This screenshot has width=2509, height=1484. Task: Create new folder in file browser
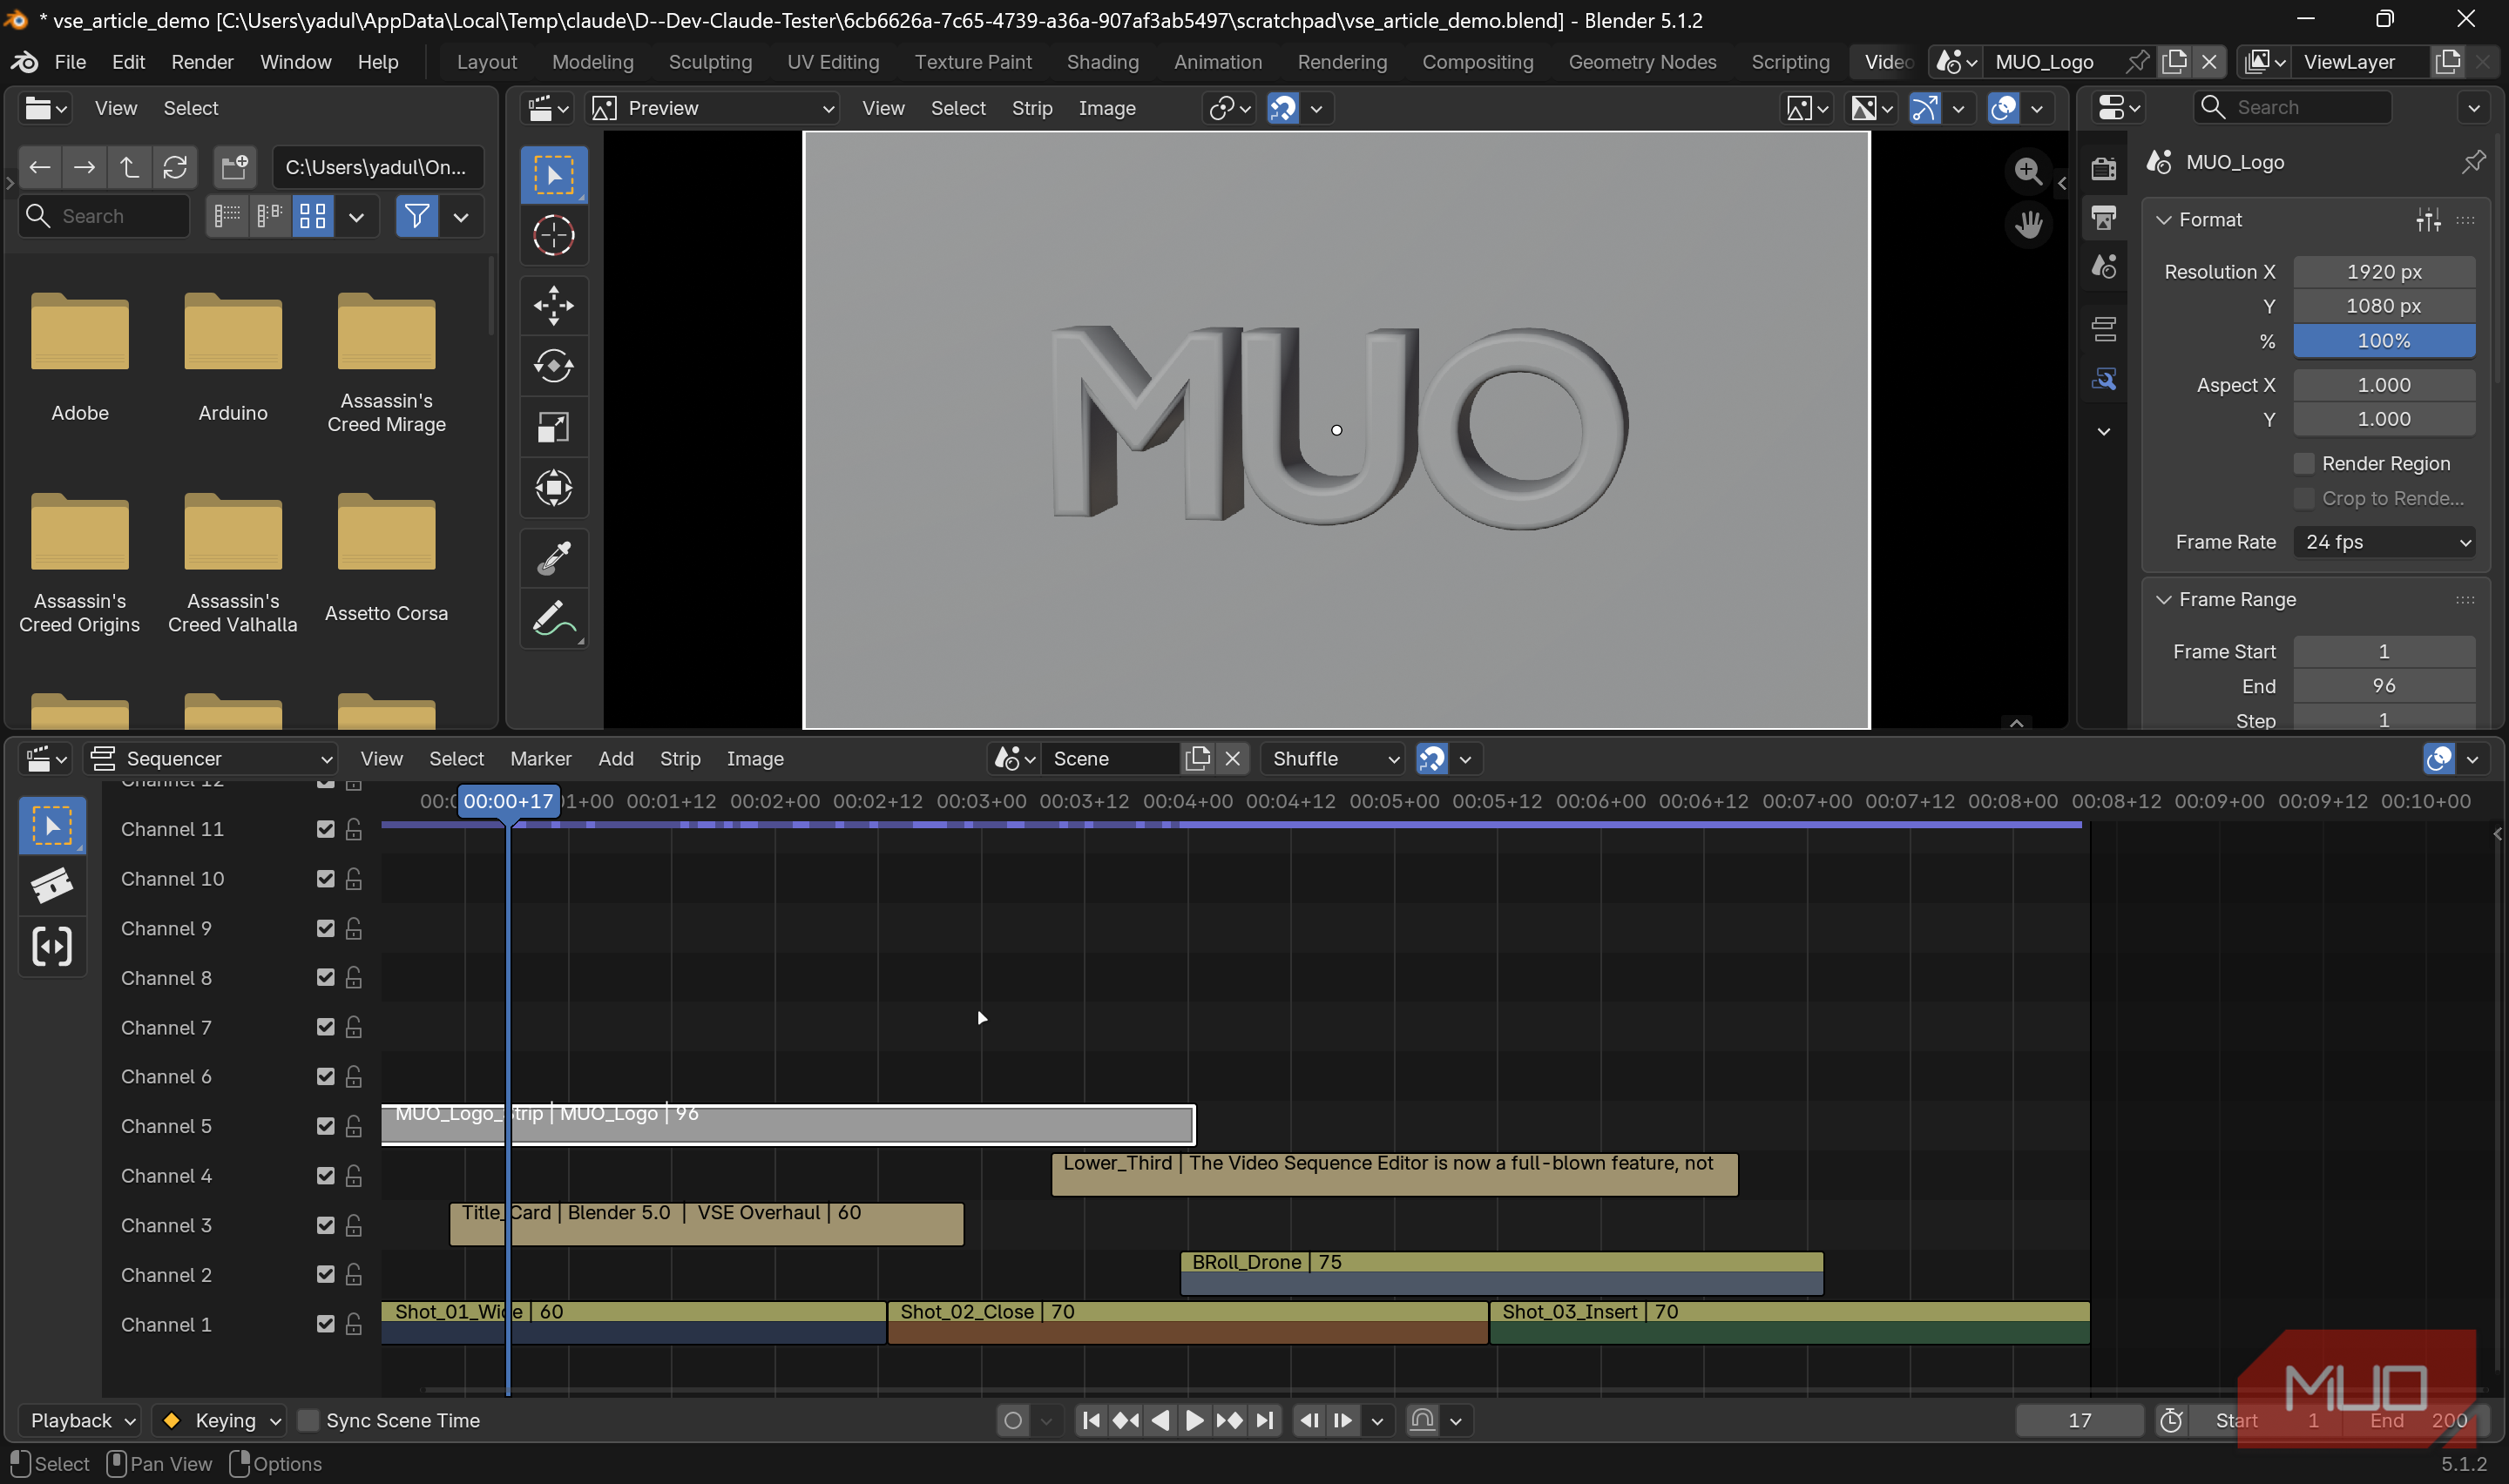pyautogui.click(x=235, y=167)
